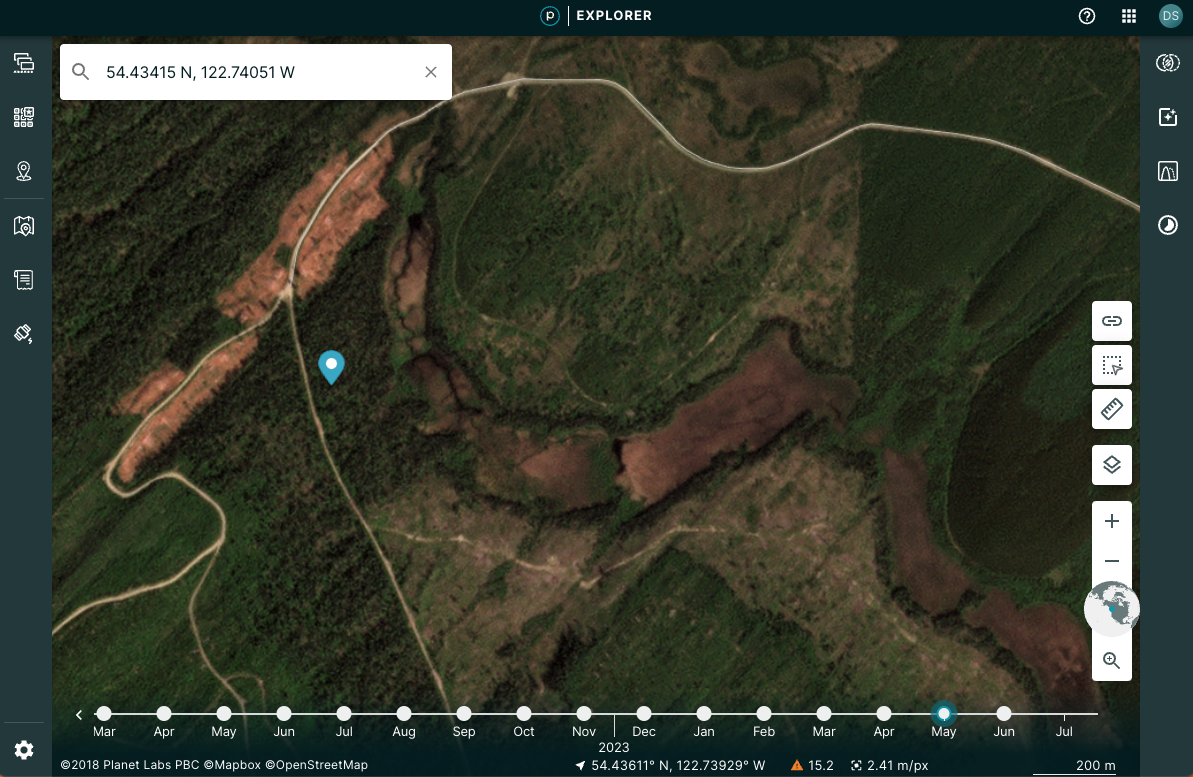Zoom out with the minus button

click(x=1112, y=561)
